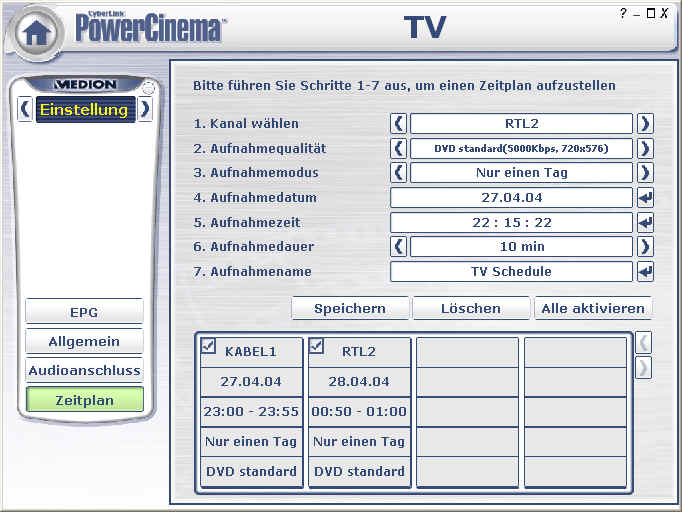This screenshot has height=512, width=682.
Task: Delete the schedule with Löschen
Action: (x=471, y=308)
